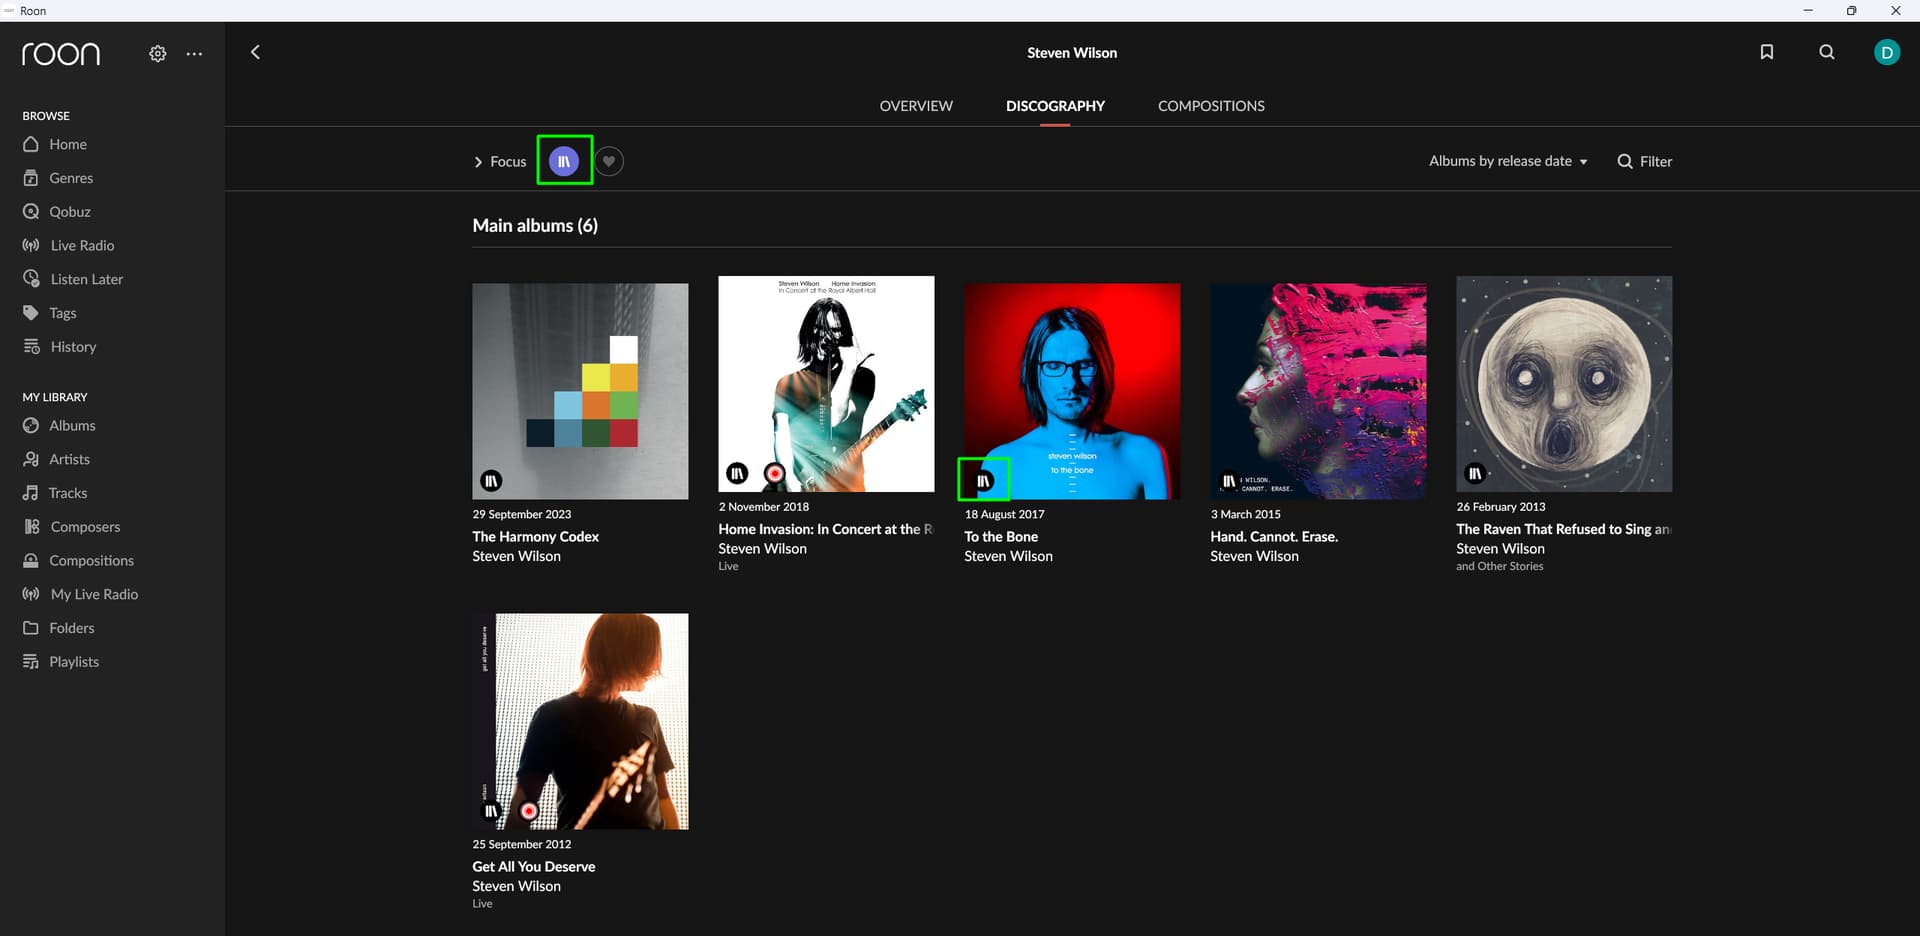Expand the Focus panel
This screenshot has height=936, width=1920.
[499, 161]
